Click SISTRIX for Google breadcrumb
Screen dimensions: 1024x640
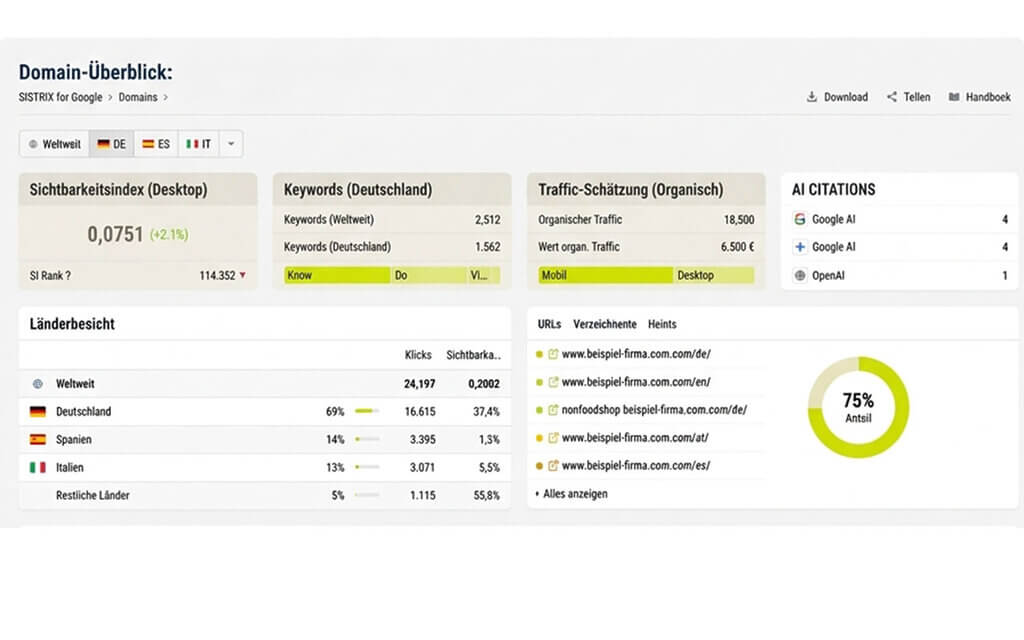coord(60,97)
